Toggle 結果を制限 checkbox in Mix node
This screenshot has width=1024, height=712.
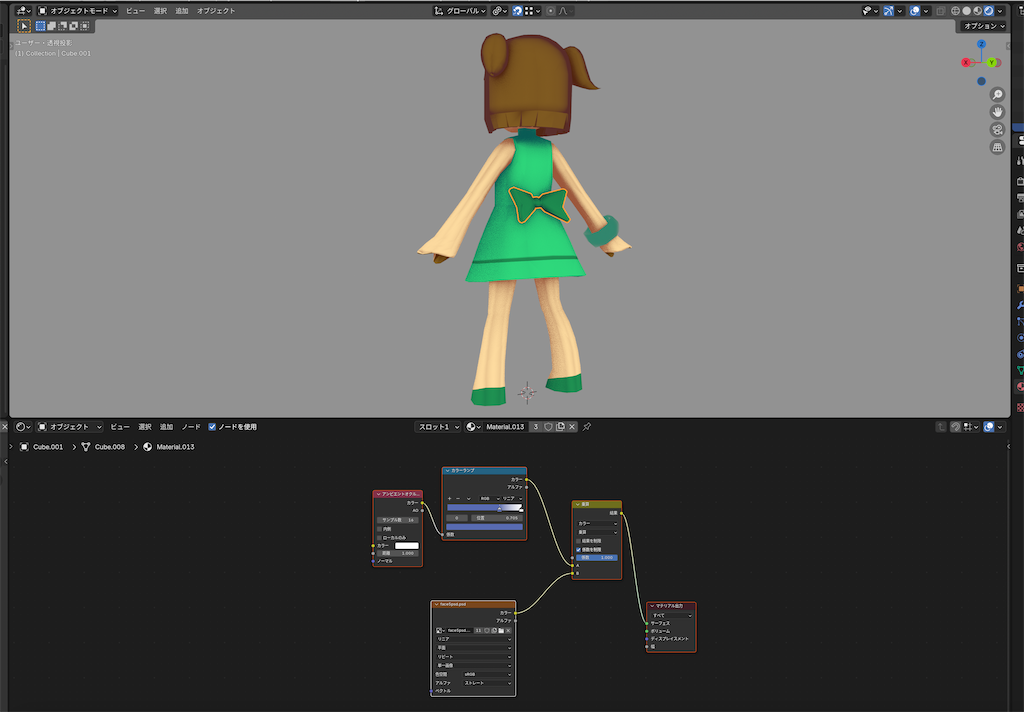tap(579, 541)
